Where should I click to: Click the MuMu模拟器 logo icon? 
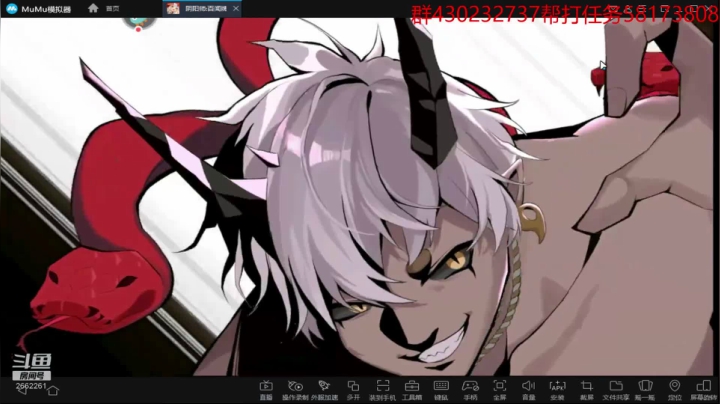(x=11, y=8)
